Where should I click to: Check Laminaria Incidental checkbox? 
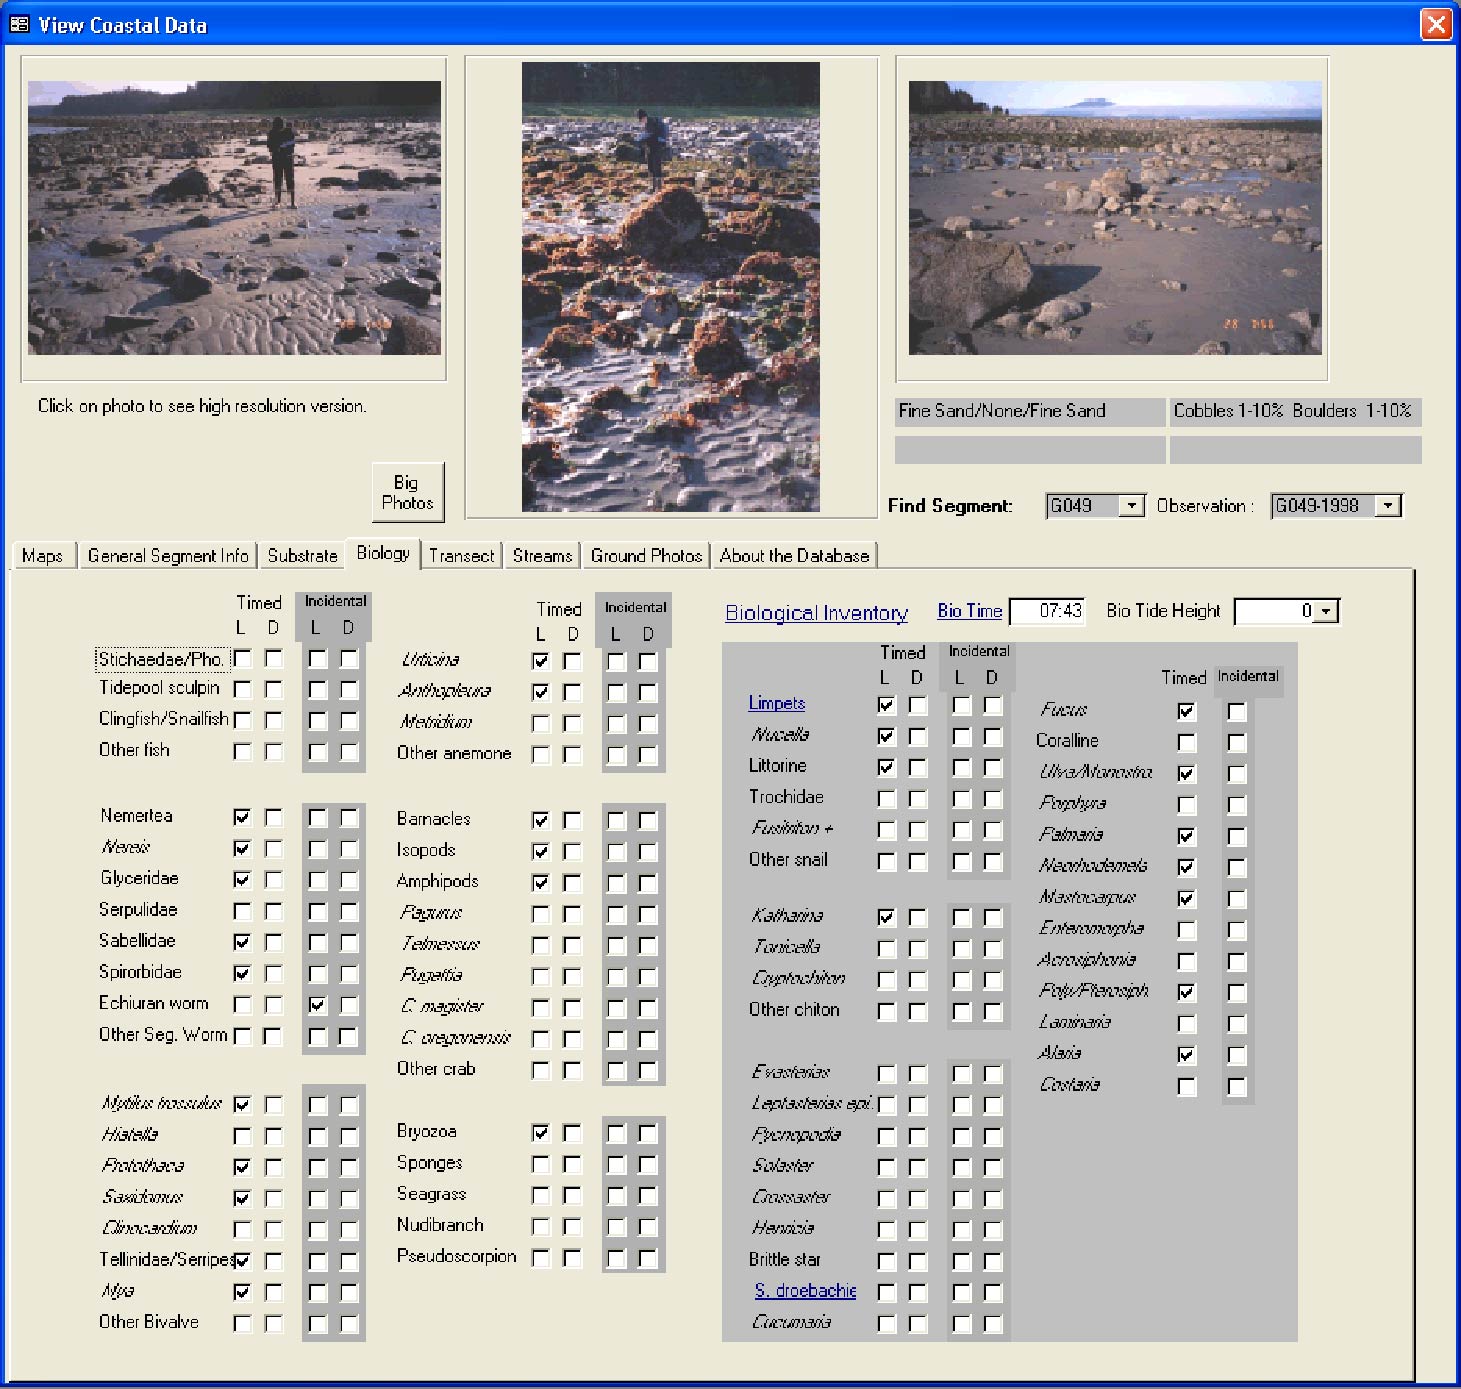point(1237,1023)
